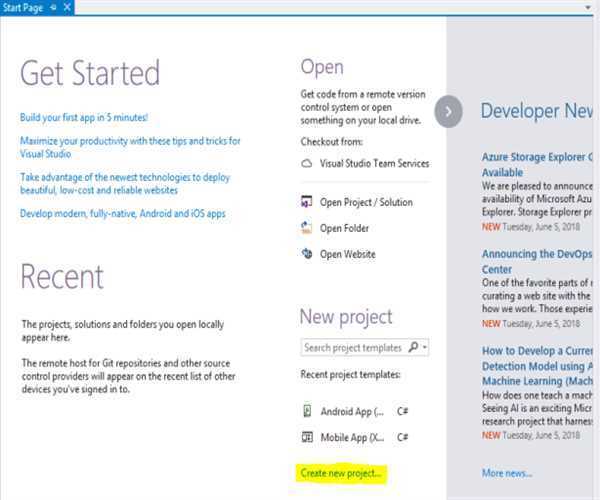The height and width of the screenshot is (500, 600).
Task: Click the Visual Studio Team Services cloud icon
Action: click(307, 163)
